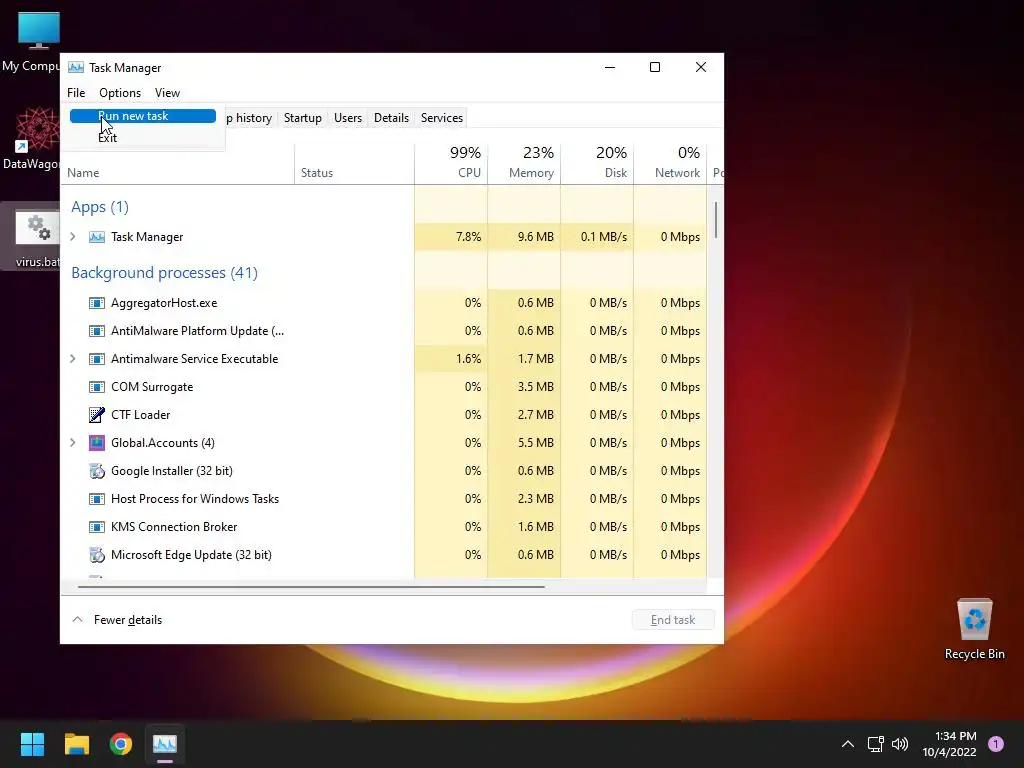This screenshot has height=768, width=1024.
Task: Select Host Process for Windows Tasks name
Action: pos(195,499)
